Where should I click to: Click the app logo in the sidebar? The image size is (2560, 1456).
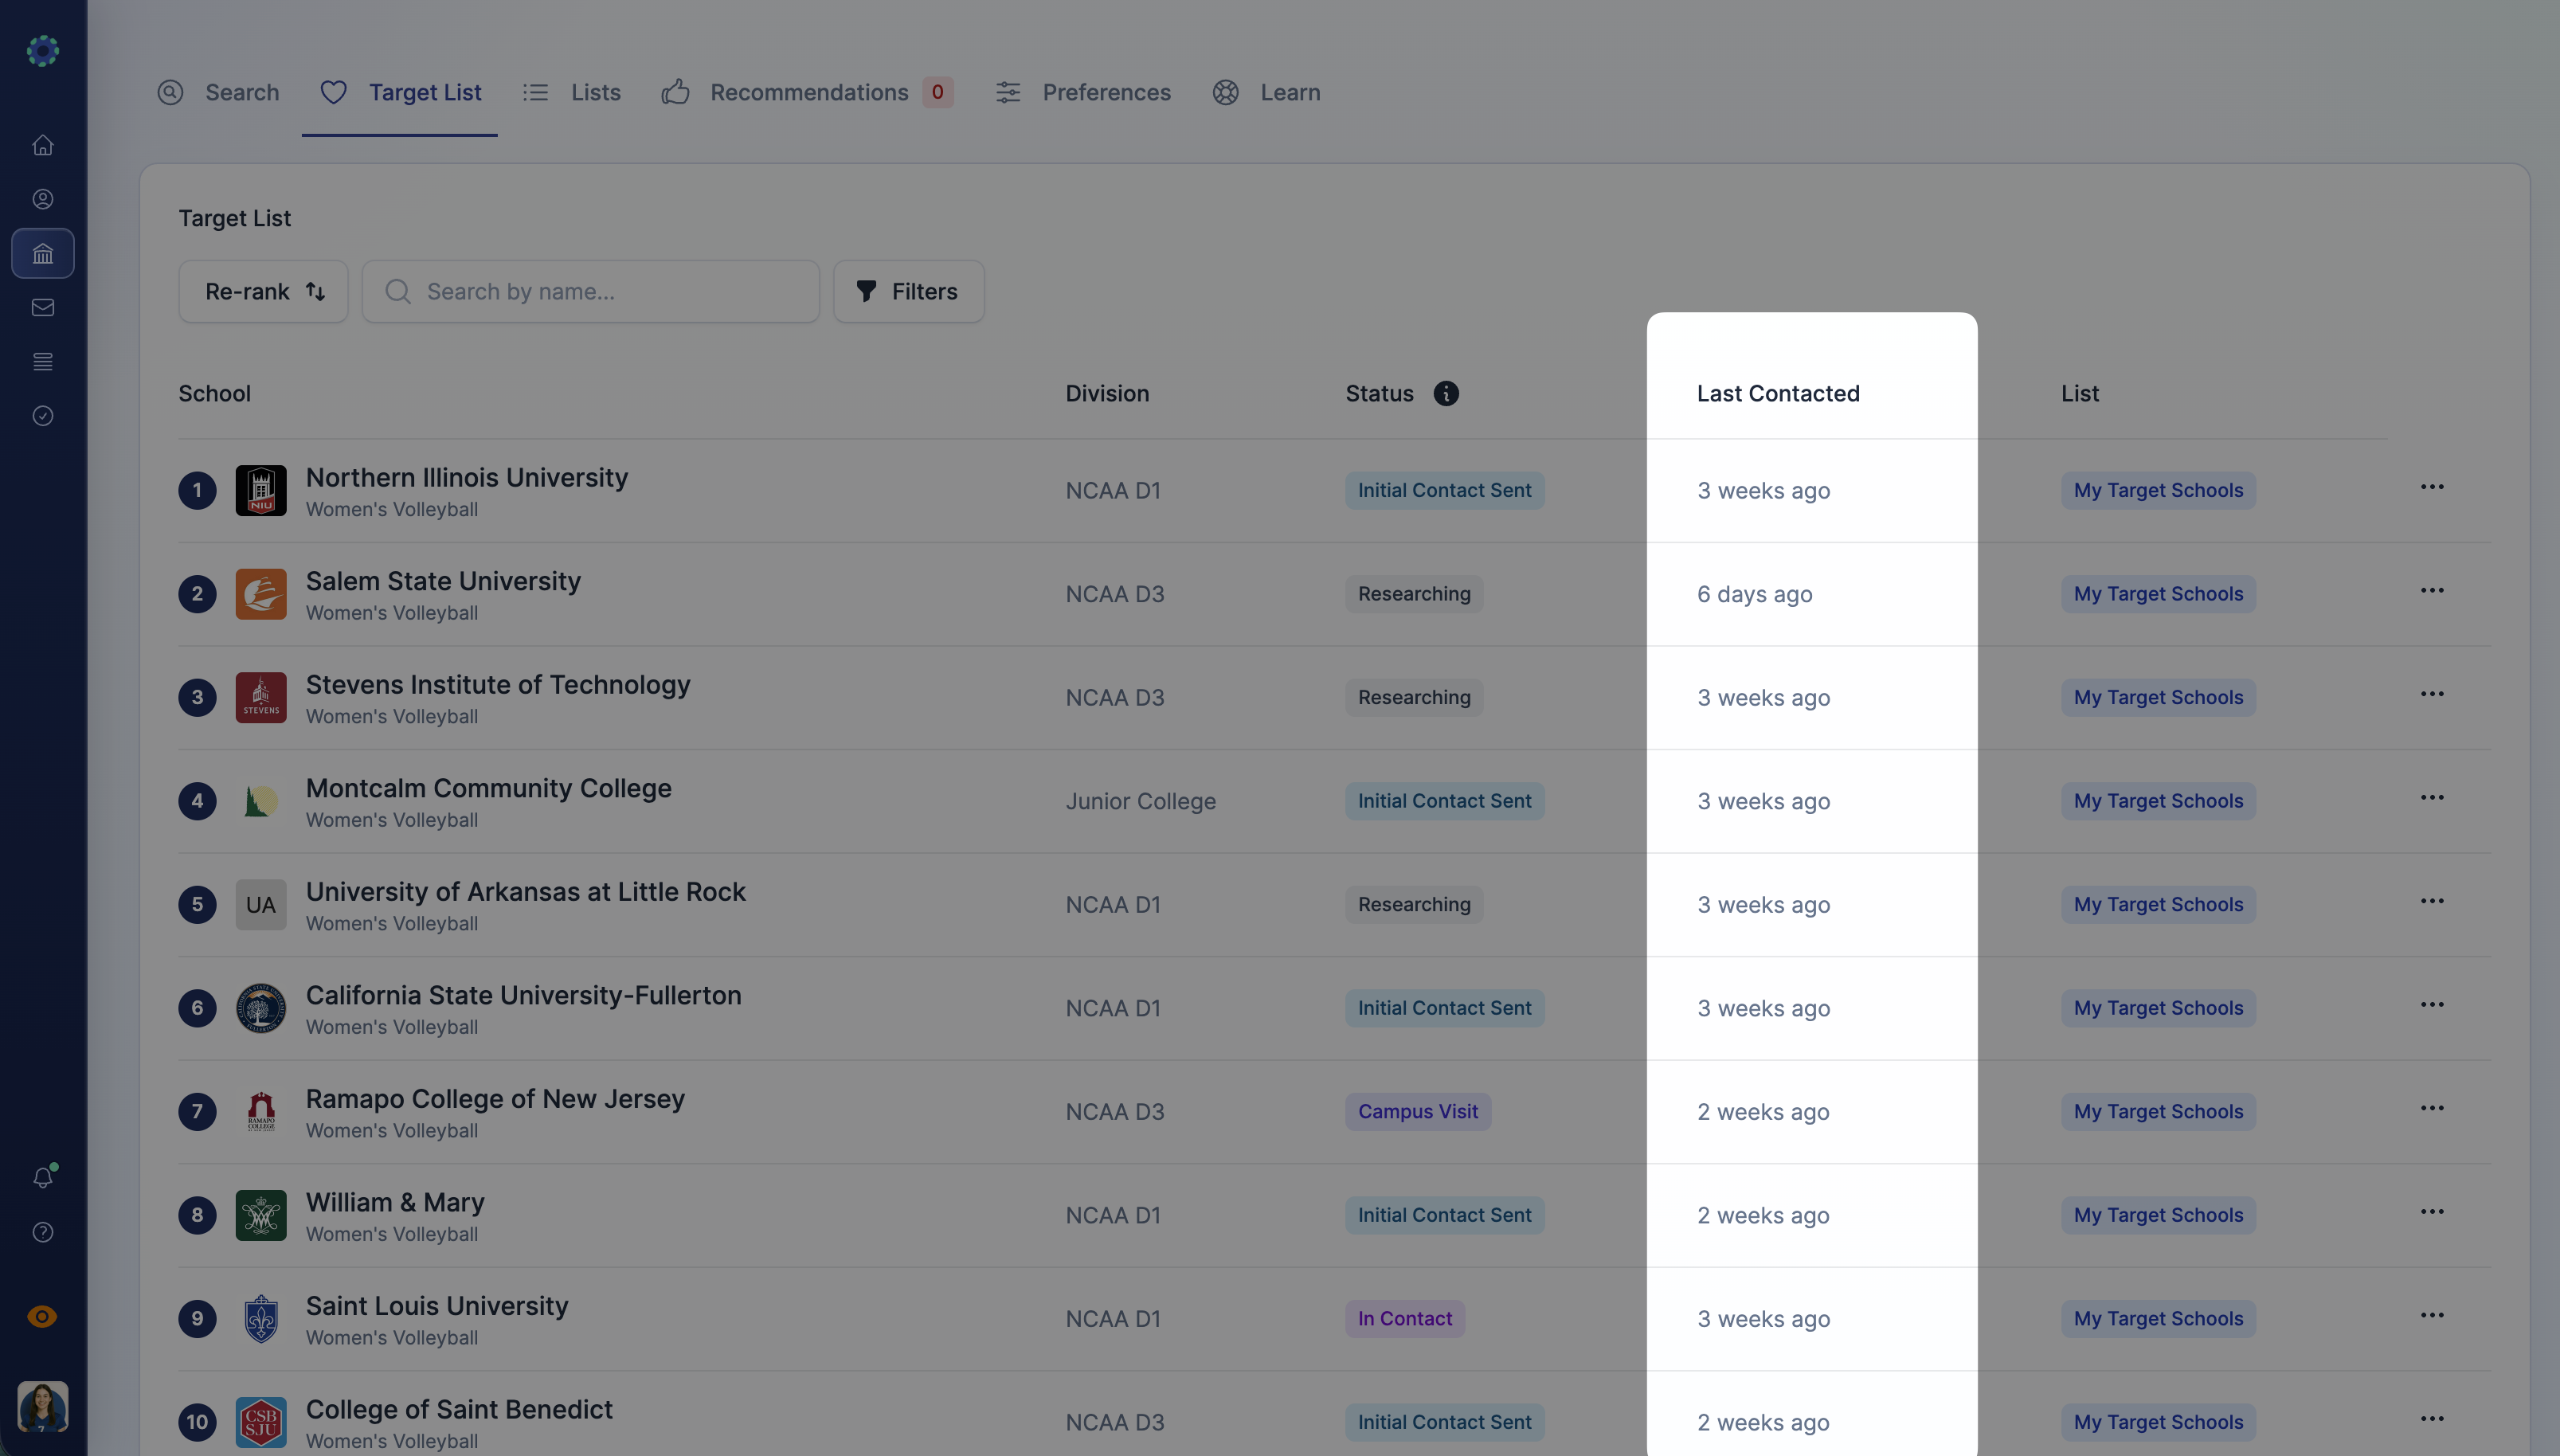click(43, 50)
